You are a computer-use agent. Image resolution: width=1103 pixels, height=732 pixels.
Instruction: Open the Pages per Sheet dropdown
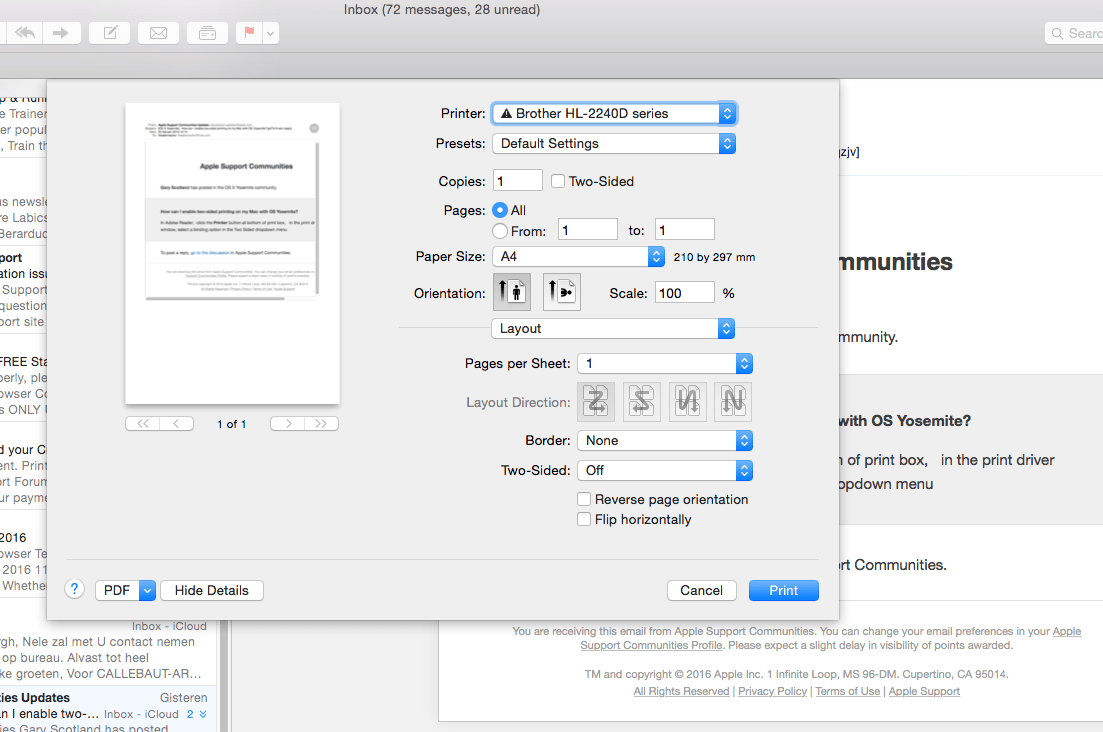click(665, 363)
